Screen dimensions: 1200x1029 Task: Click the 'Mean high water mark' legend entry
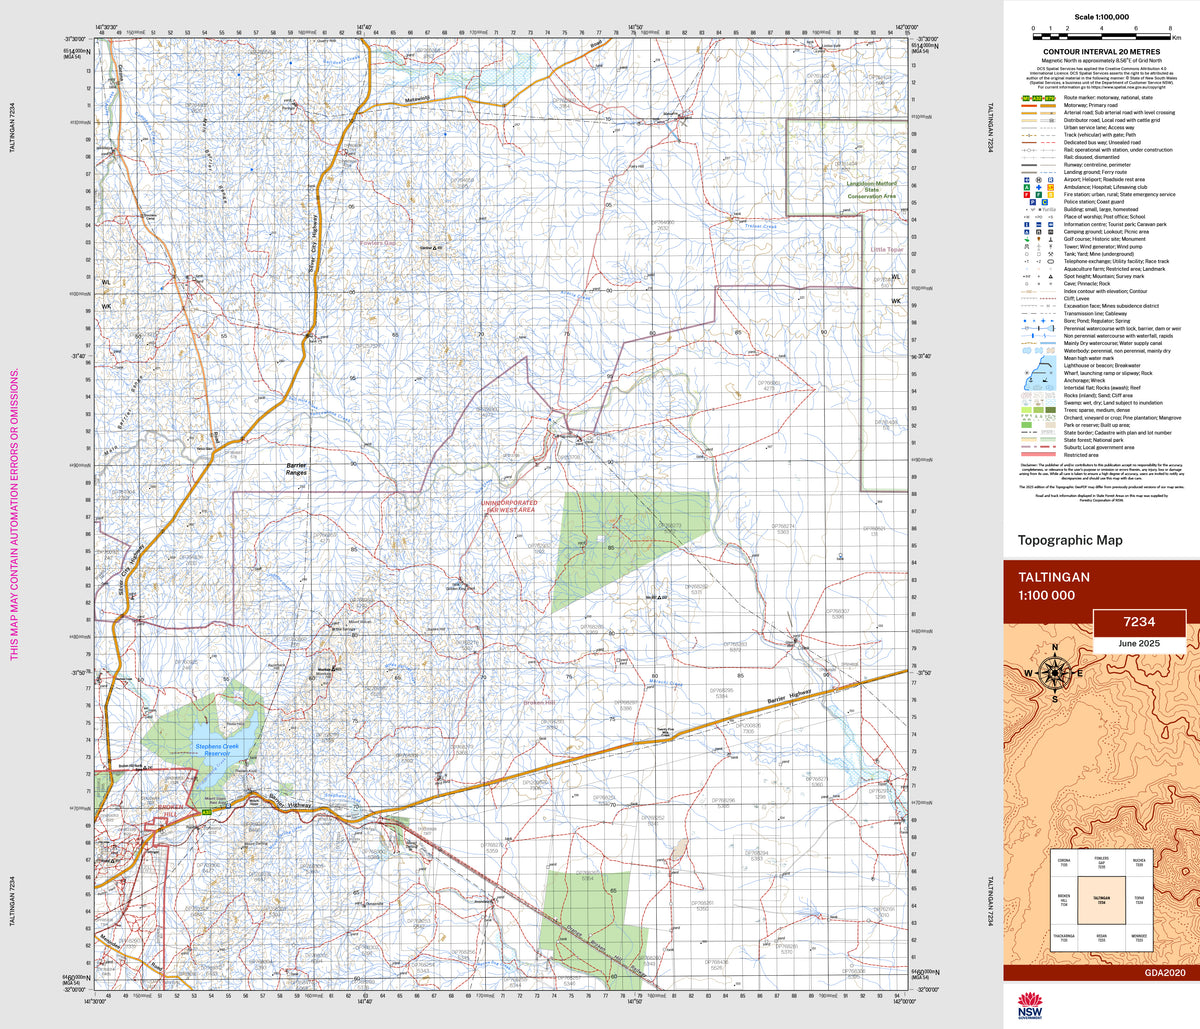pos(1089,358)
